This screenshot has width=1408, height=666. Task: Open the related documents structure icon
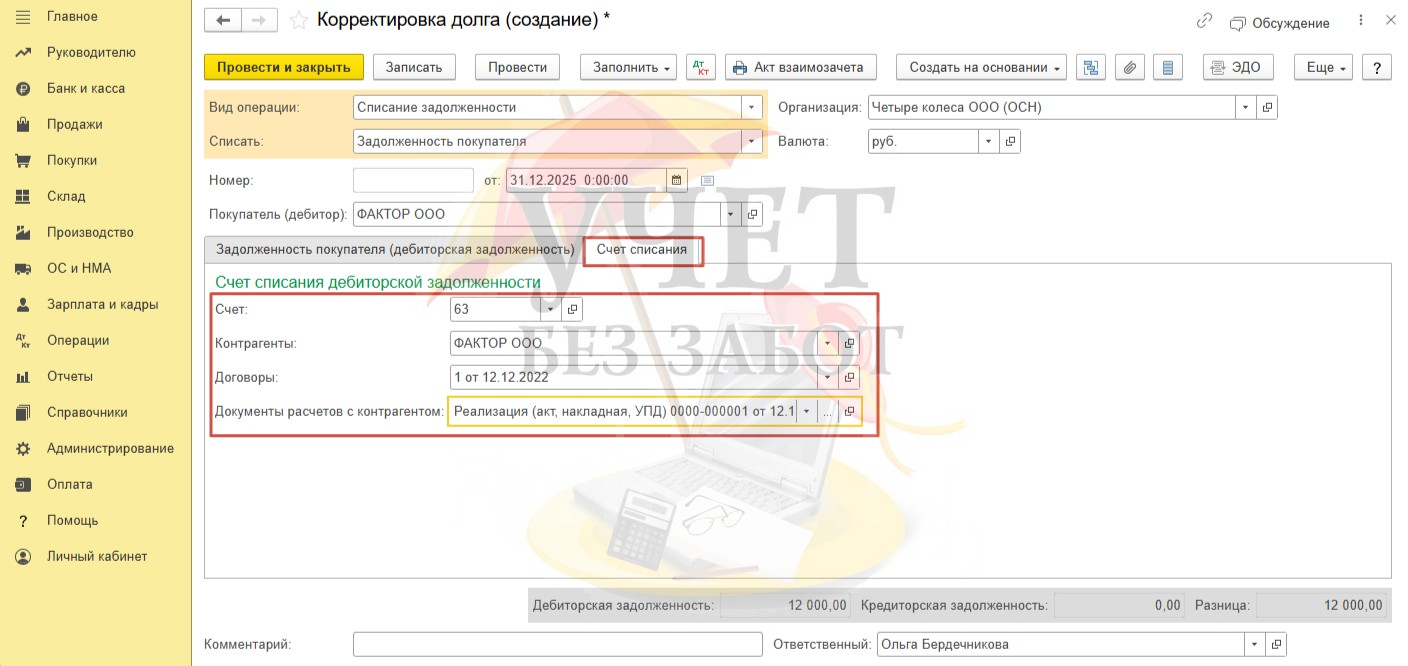(1091, 67)
